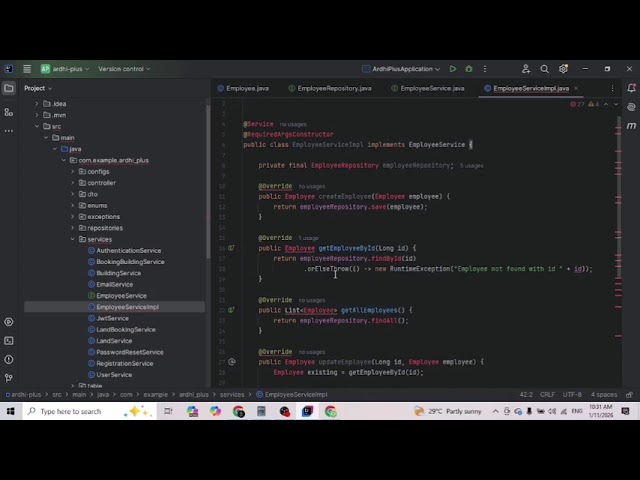Click the 42:2 caret position indicator
Image resolution: width=640 pixels, height=480 pixels.
pos(526,395)
